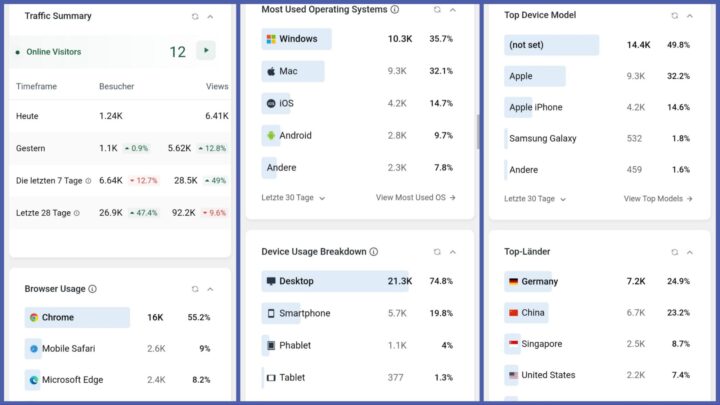Open the View Top Models link

(x=657, y=199)
